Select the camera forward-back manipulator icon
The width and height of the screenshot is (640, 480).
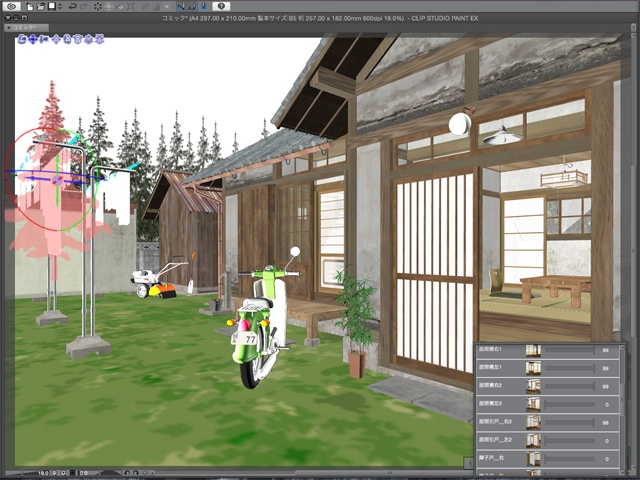[44, 39]
